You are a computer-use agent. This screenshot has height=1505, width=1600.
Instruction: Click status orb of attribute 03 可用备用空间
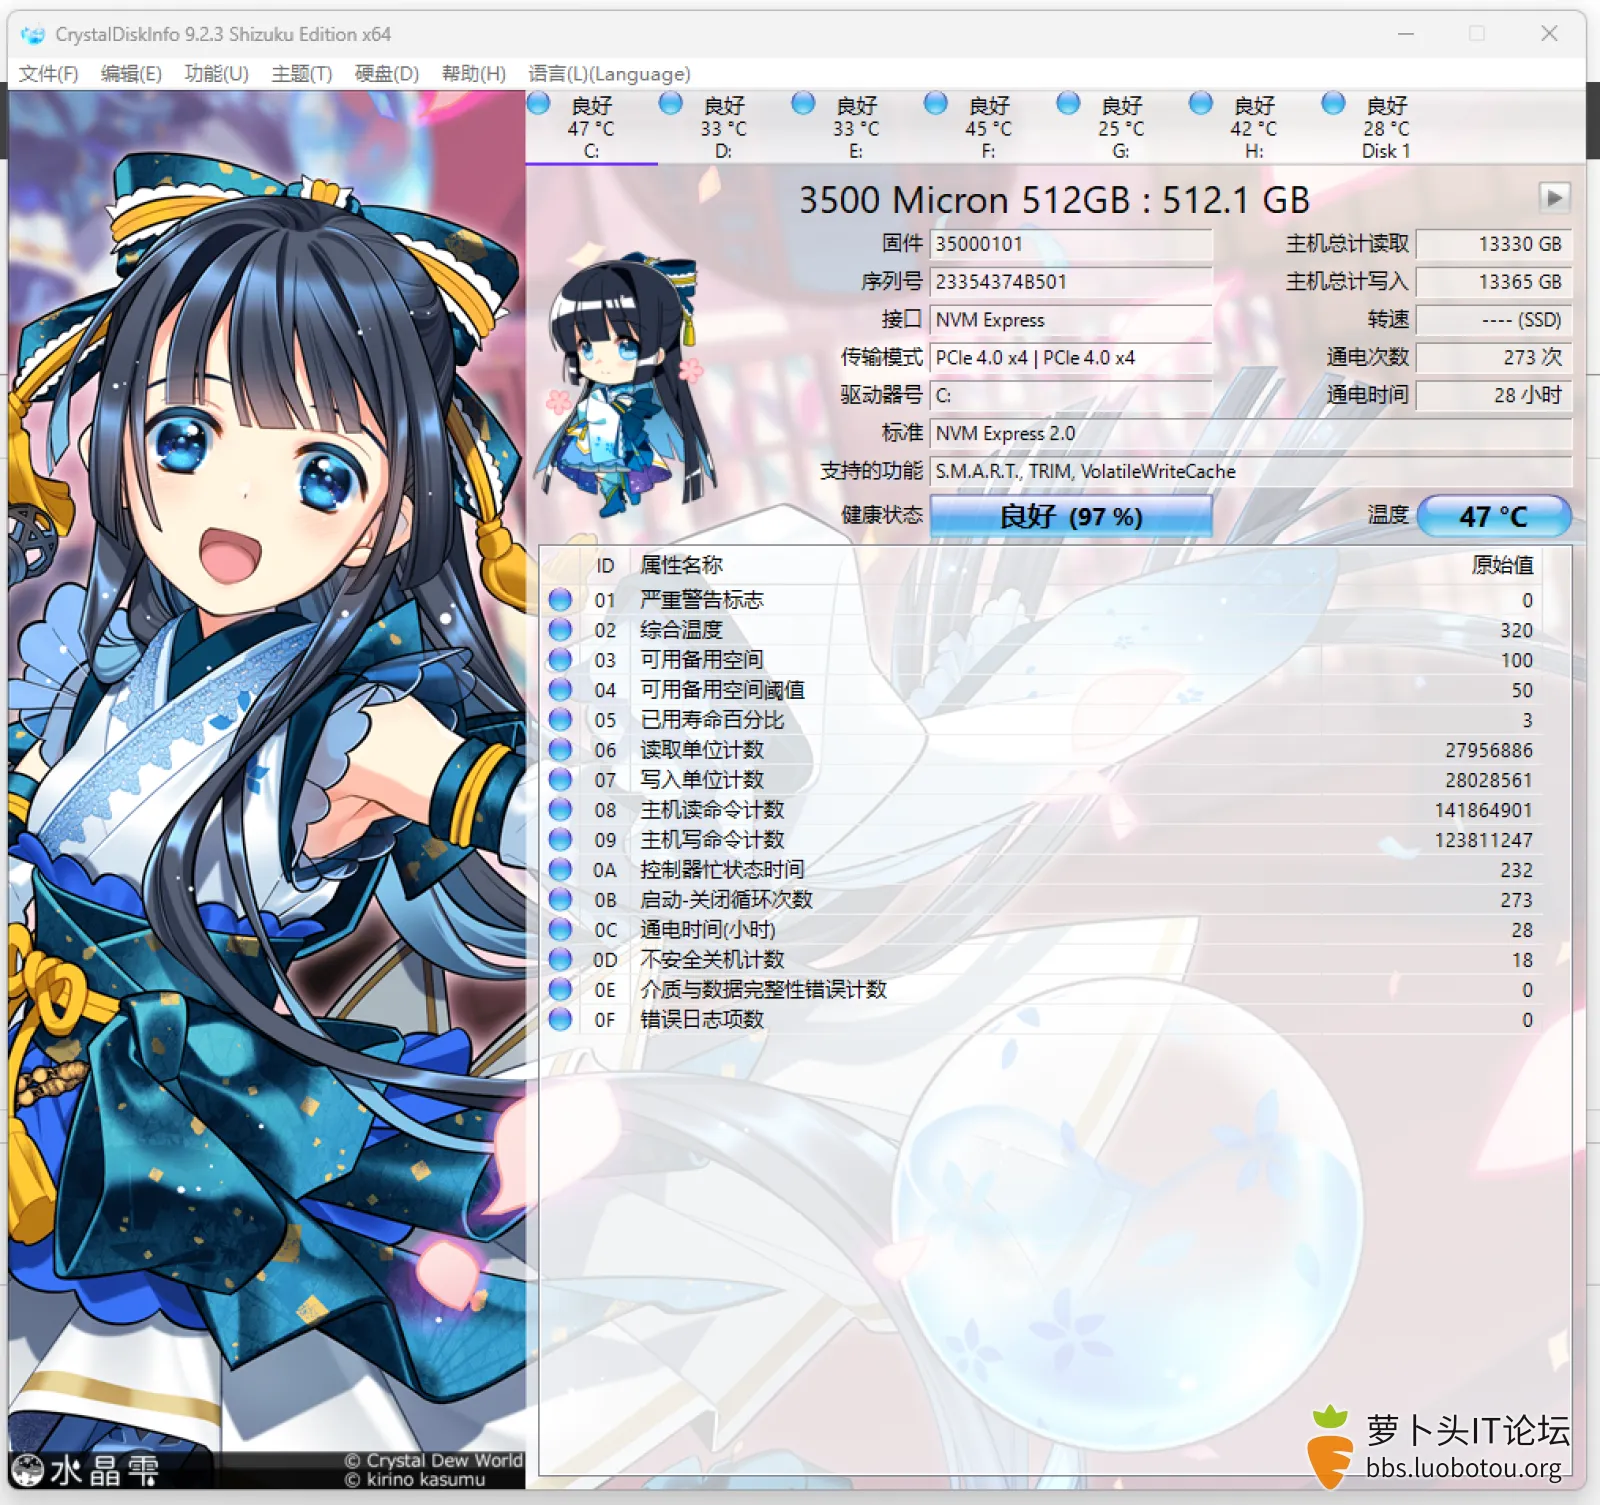(561, 660)
